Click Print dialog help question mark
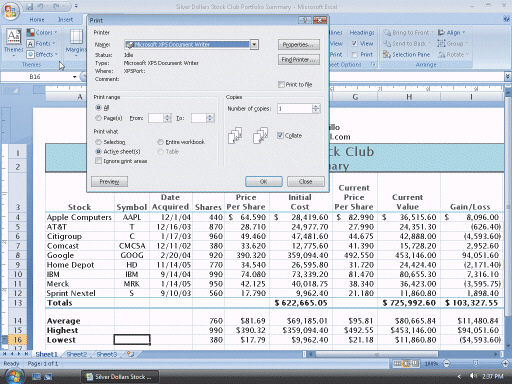This screenshot has height=384, width=512. 304,20
